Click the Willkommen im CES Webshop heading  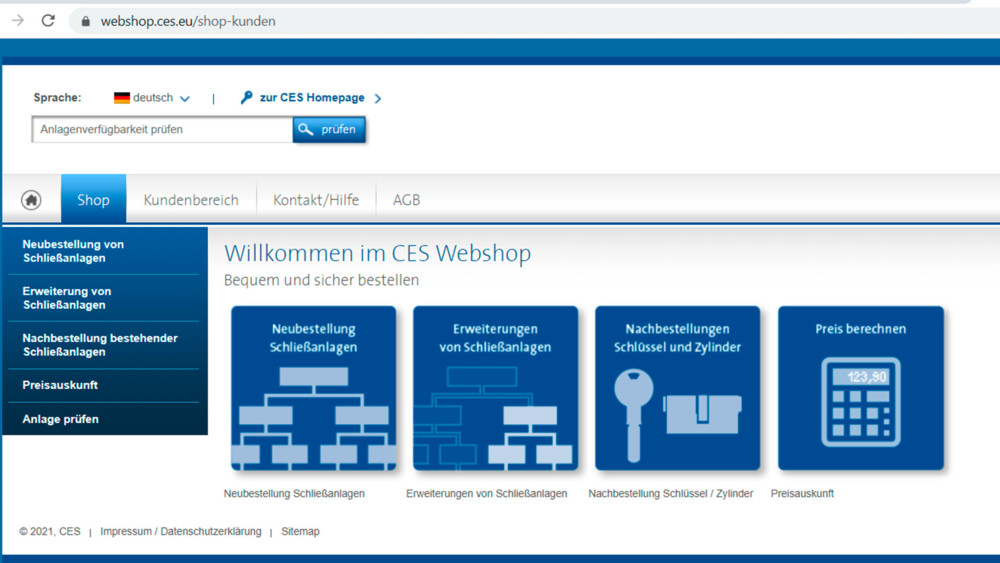coord(377,253)
